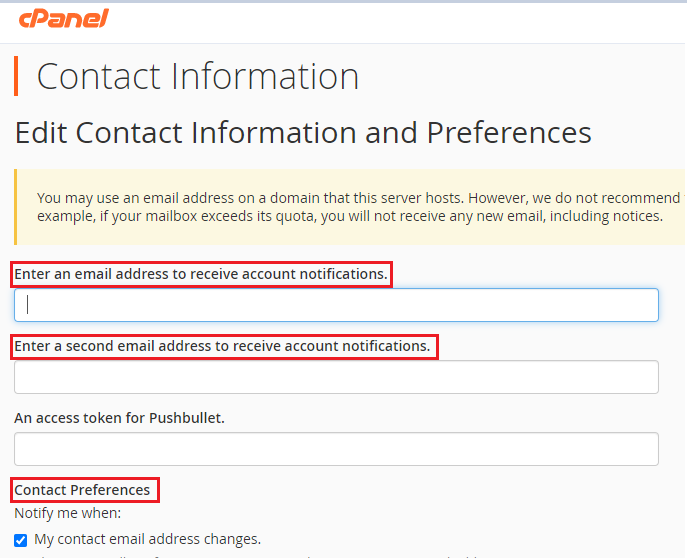
Task: Click 'Edit Contact Information and Preferences' heading
Action: pos(303,132)
